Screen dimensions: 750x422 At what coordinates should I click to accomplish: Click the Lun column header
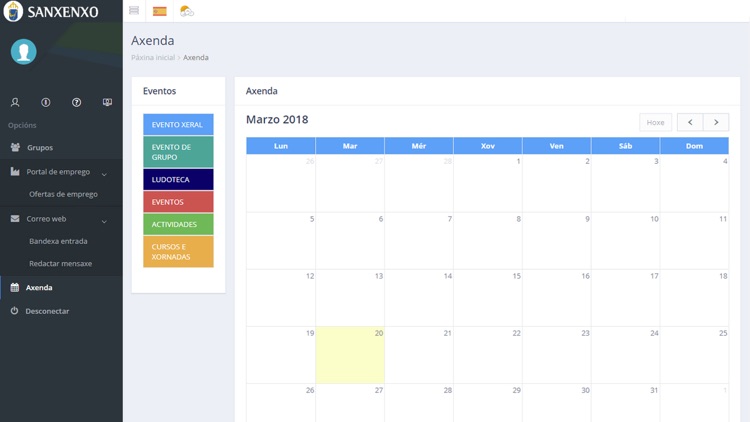tap(281, 146)
